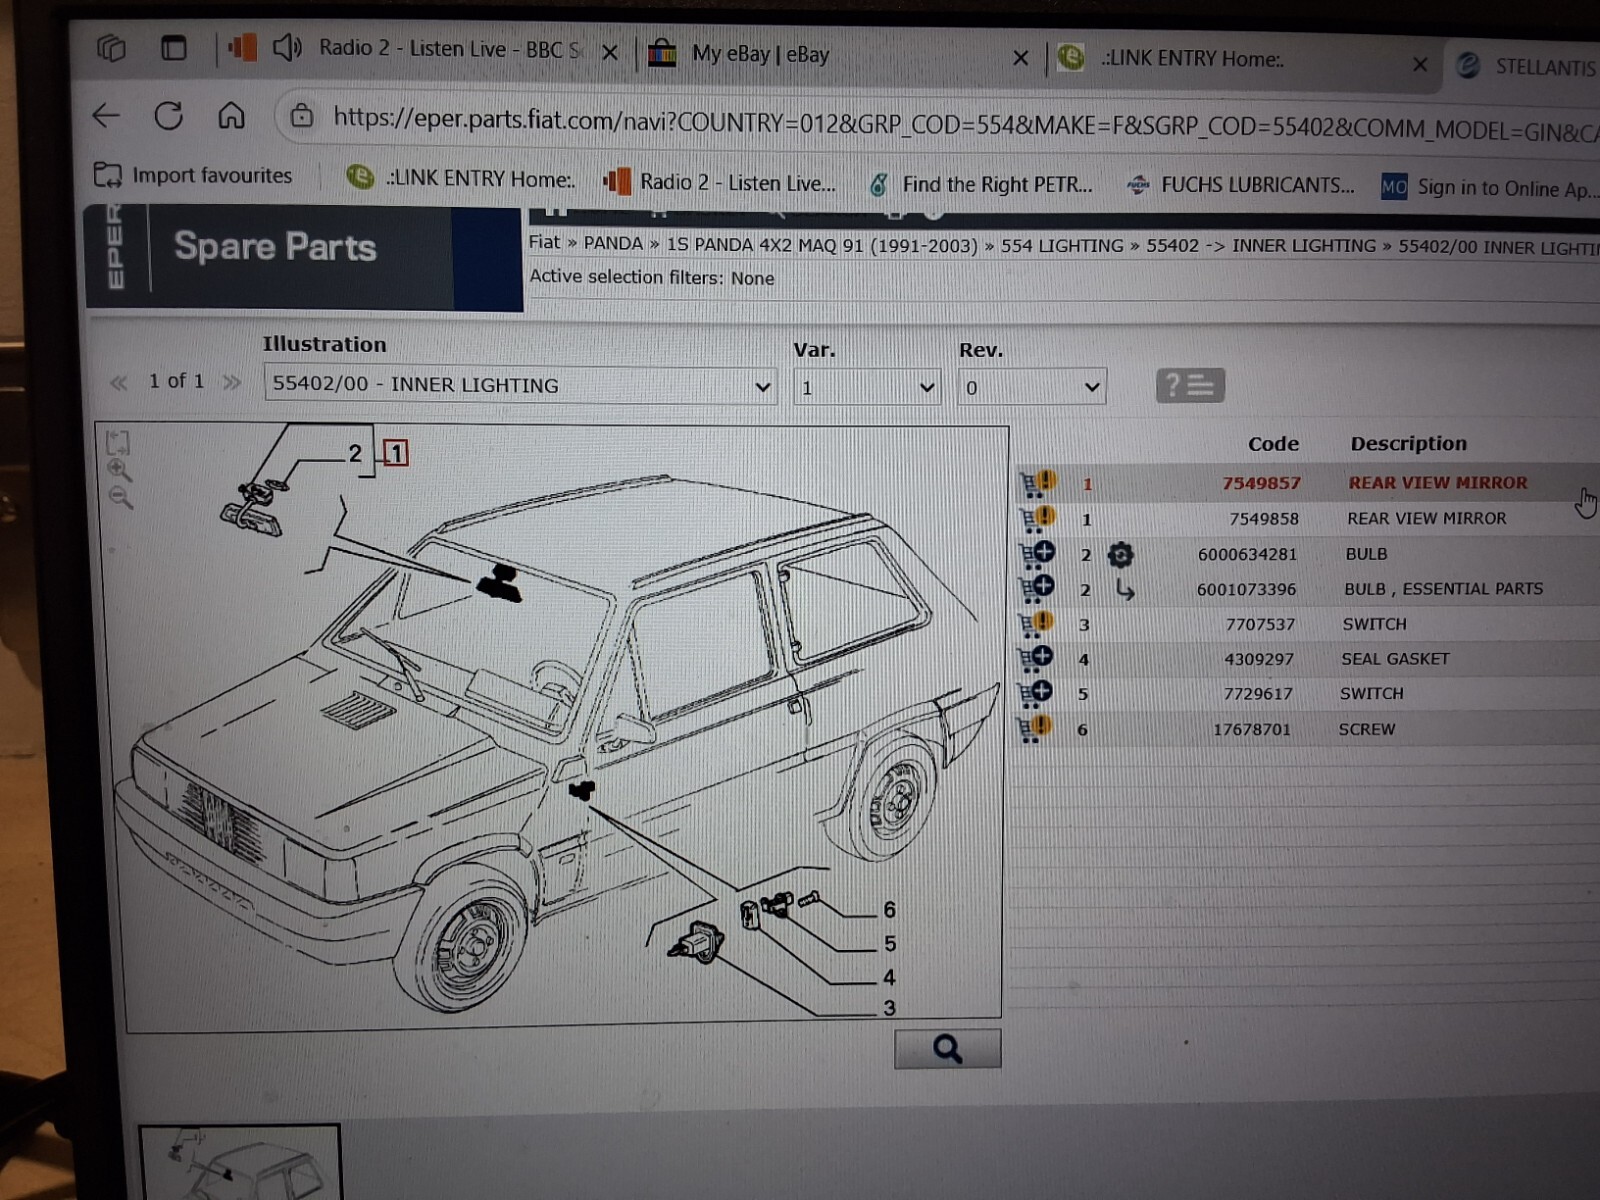Go to next illustration arrows
1600x1200 pixels.
pyautogui.click(x=232, y=382)
